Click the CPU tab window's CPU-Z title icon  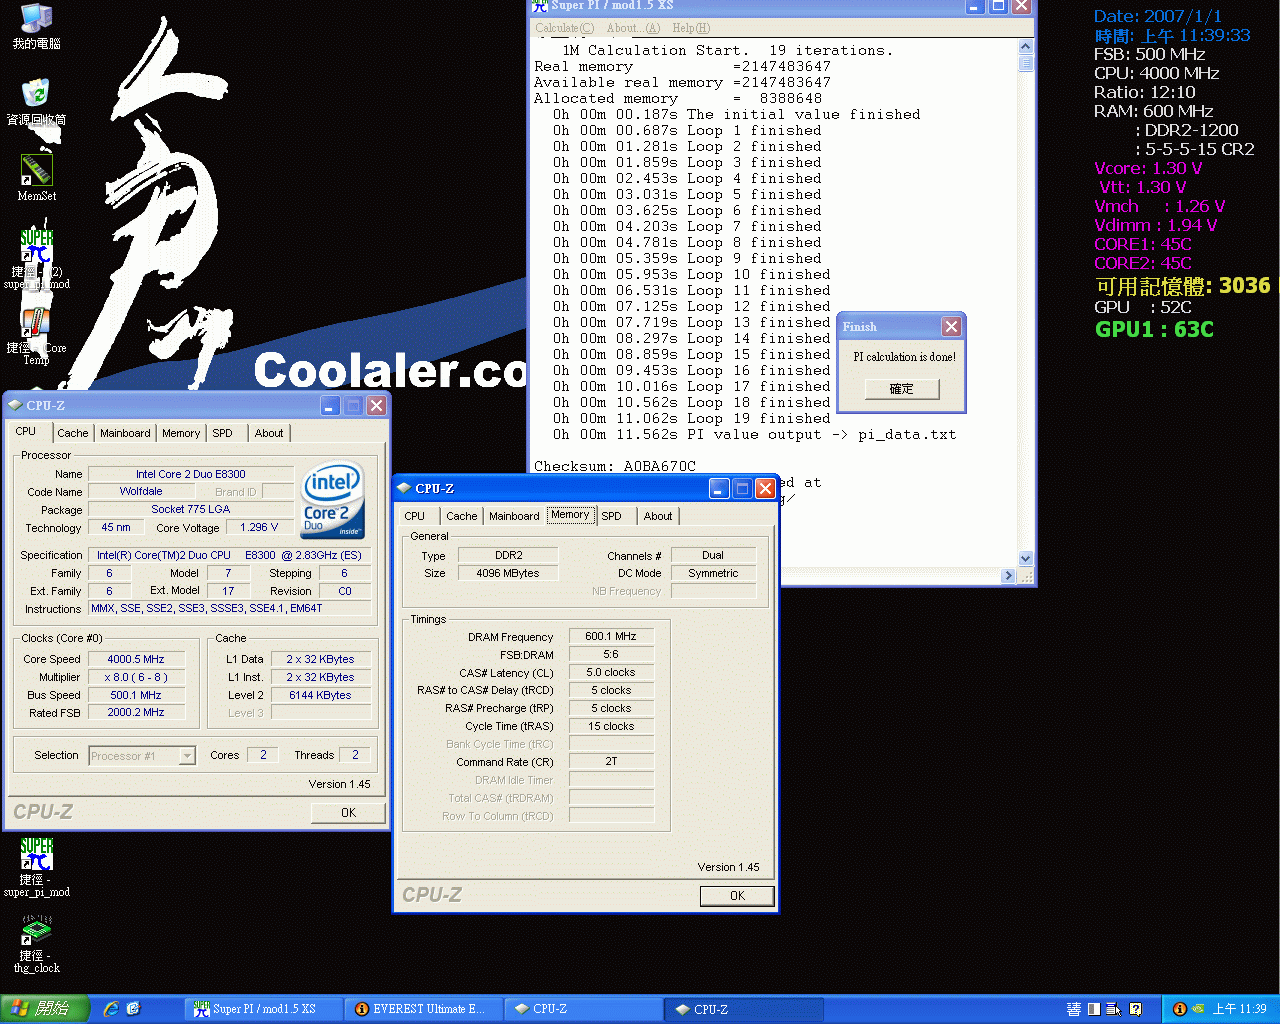[x=15, y=405]
